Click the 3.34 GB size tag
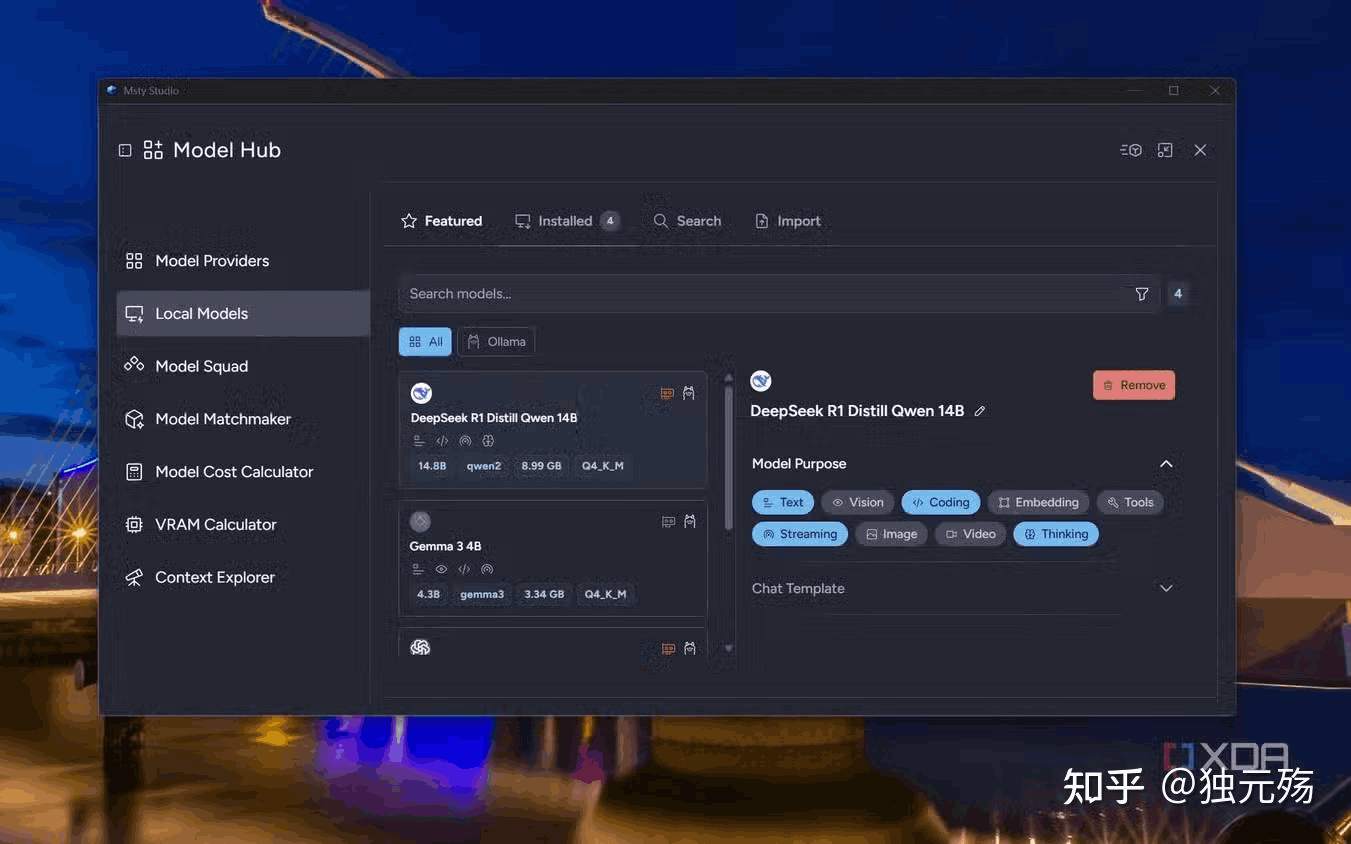 pyautogui.click(x=544, y=594)
